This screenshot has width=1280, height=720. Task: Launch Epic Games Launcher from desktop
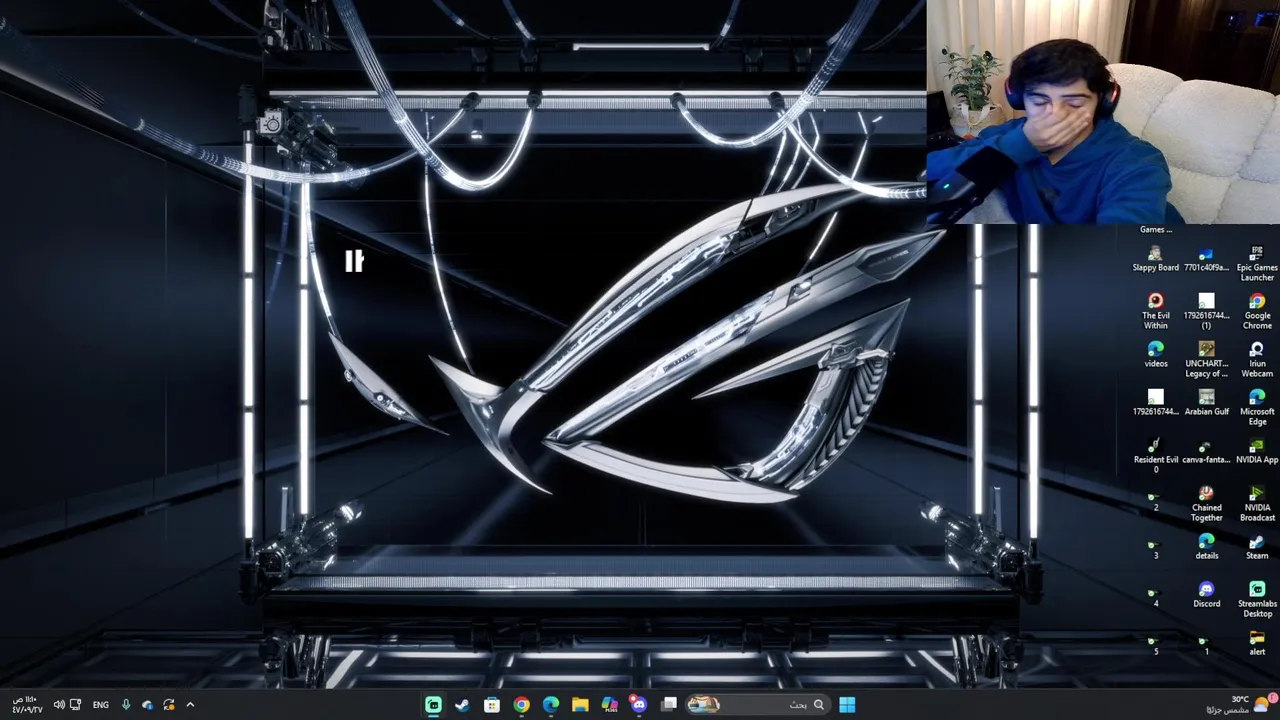[1257, 264]
